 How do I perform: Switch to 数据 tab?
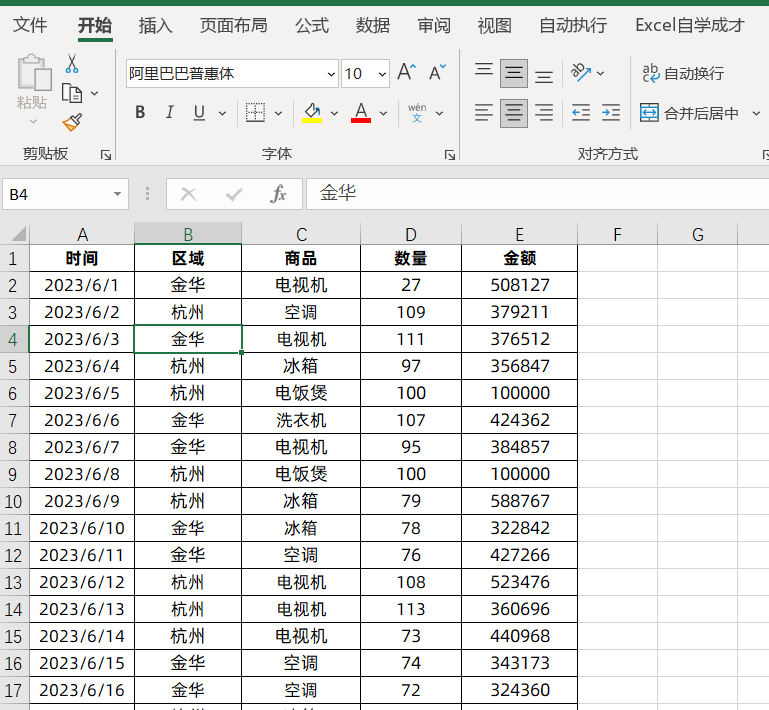click(x=373, y=25)
